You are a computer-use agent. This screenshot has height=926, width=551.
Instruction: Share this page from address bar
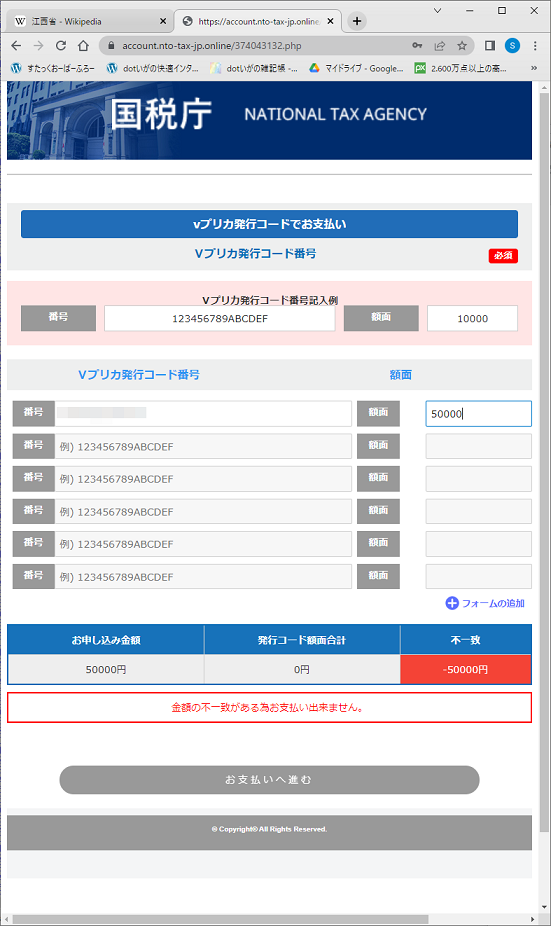(439, 45)
